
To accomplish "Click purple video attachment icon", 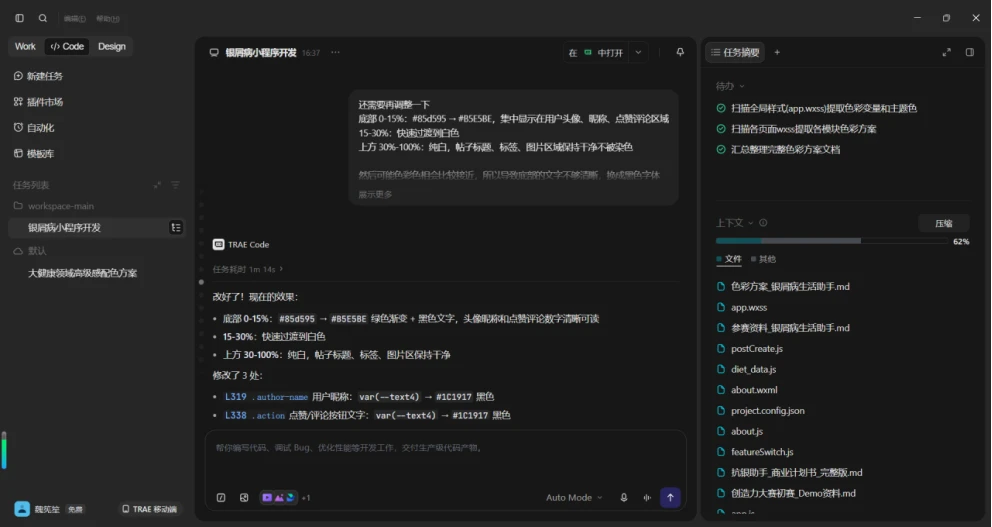I will pyautogui.click(x=267, y=498).
